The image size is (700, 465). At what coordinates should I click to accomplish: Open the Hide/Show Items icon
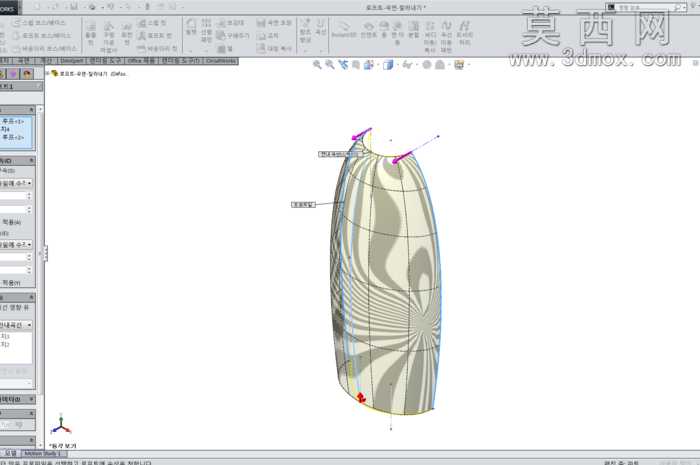coord(407,65)
